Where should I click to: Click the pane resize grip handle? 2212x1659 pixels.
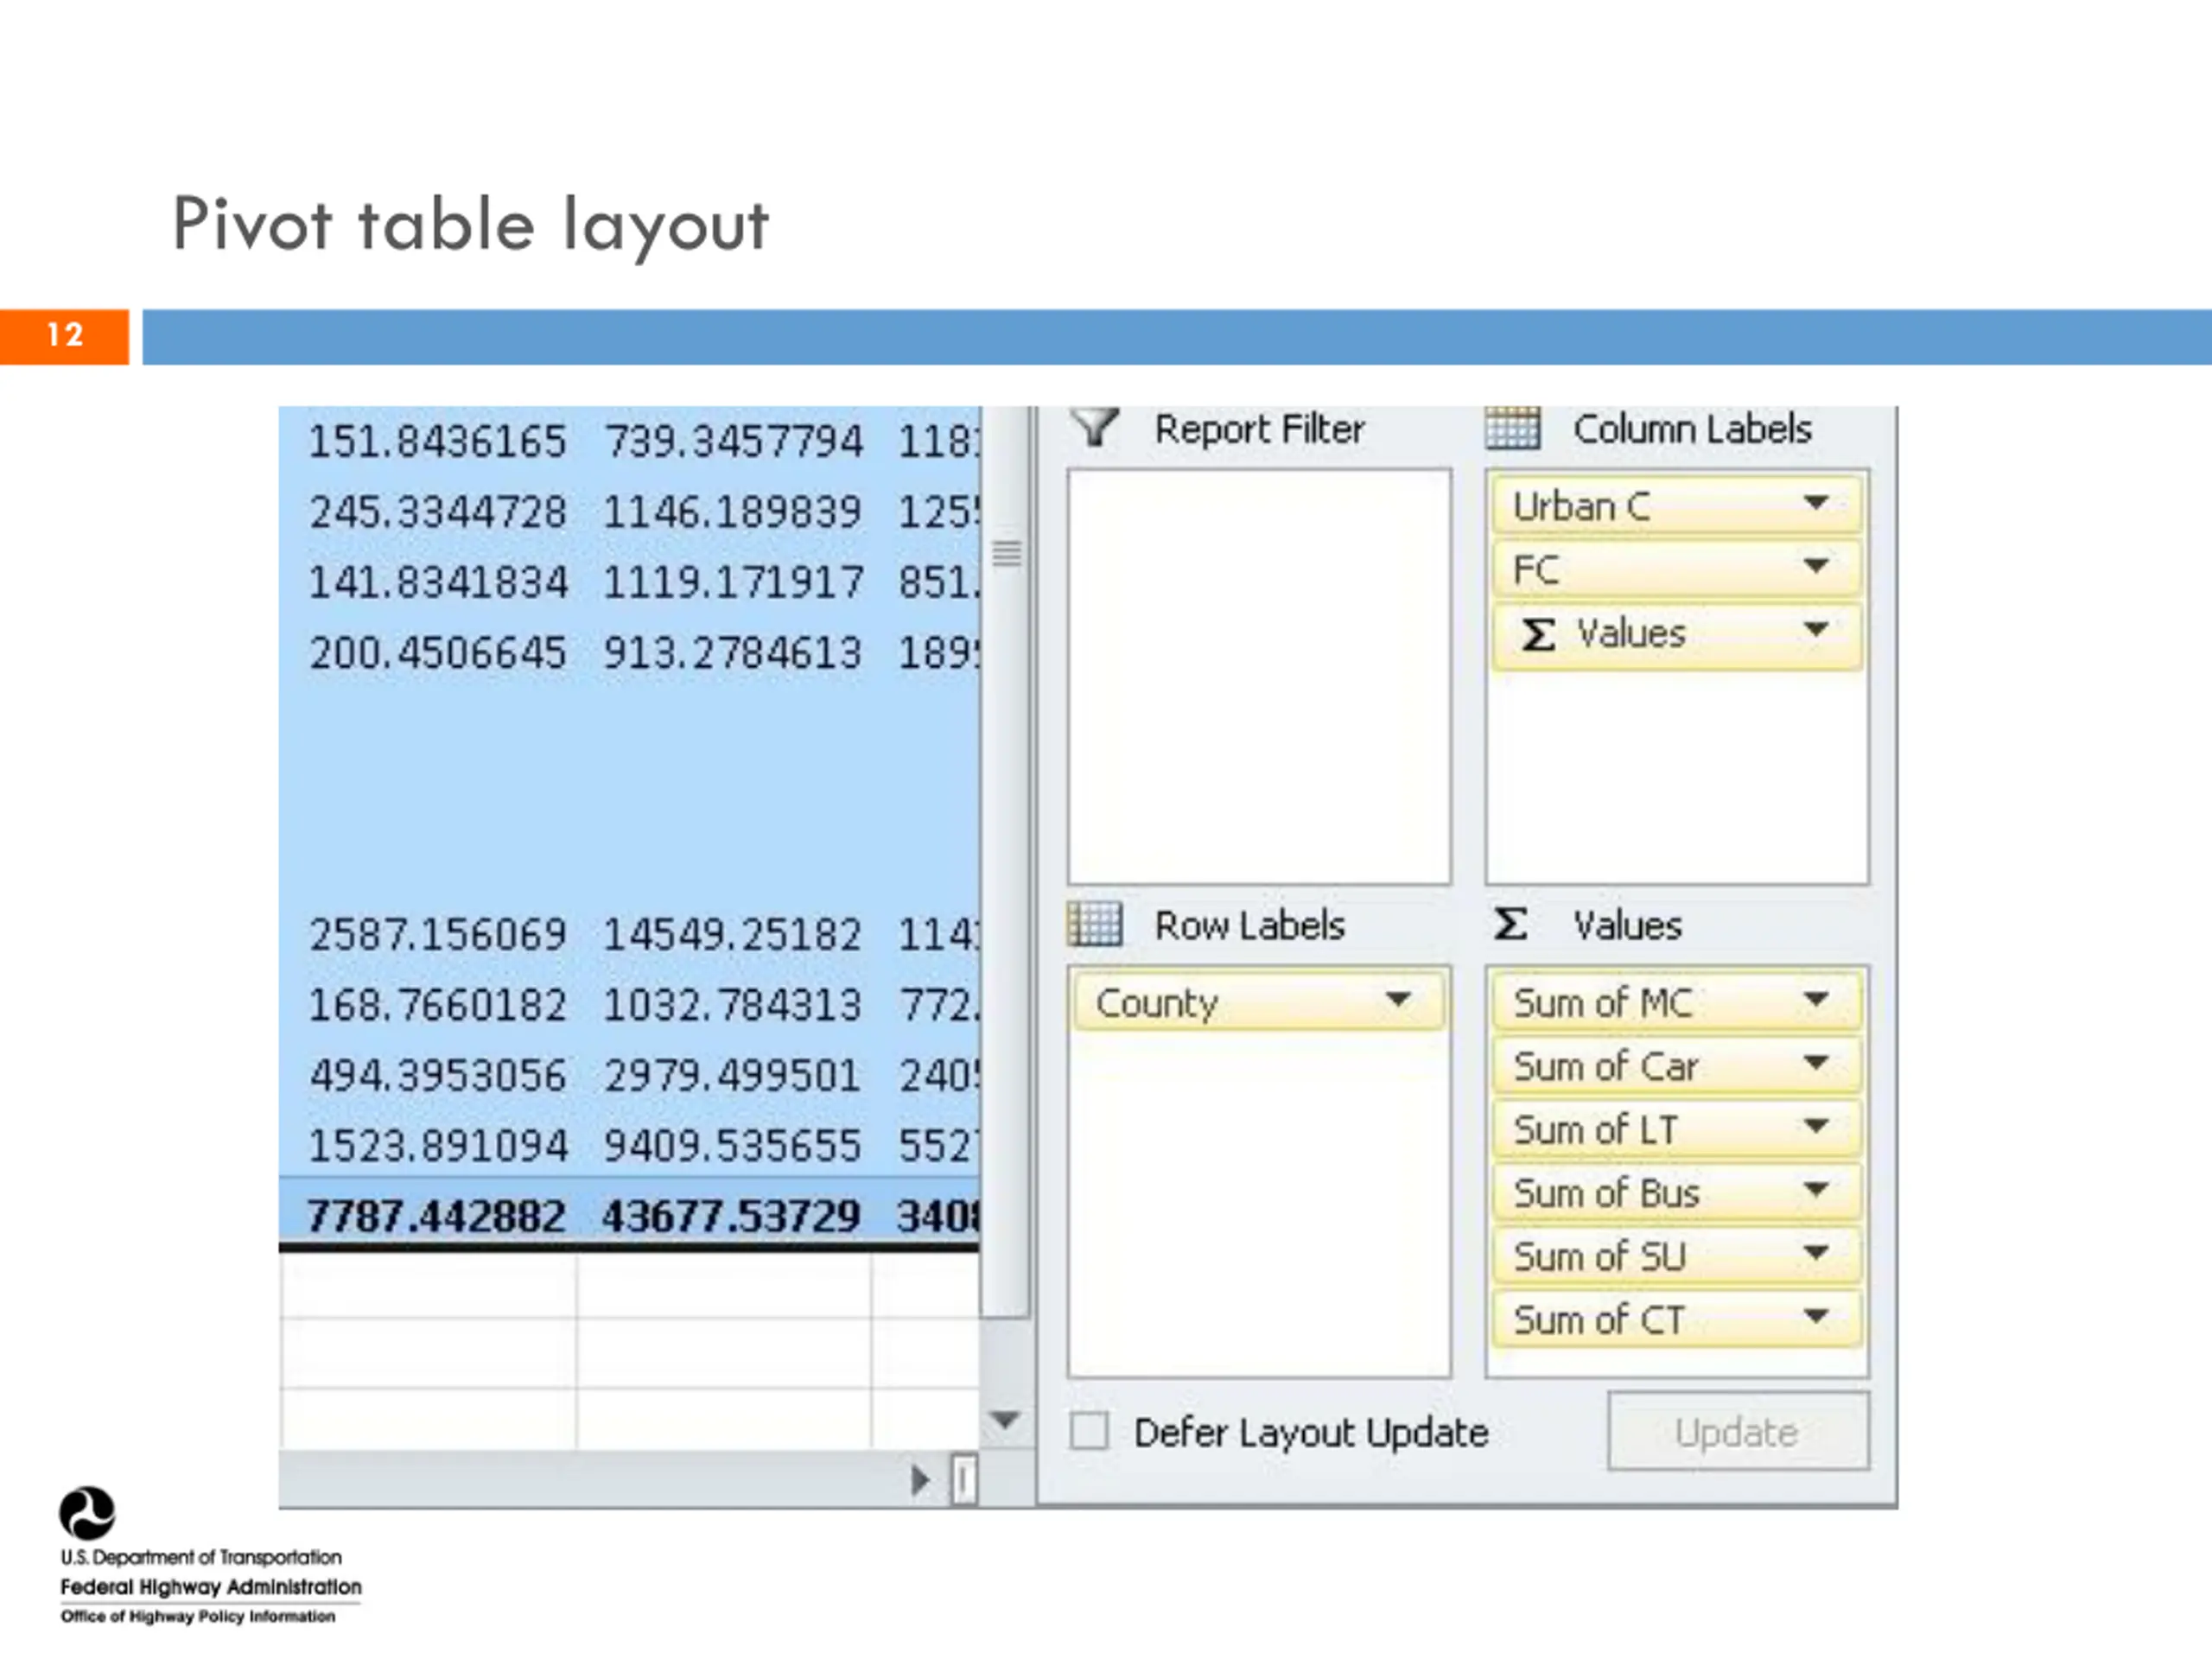1006,553
